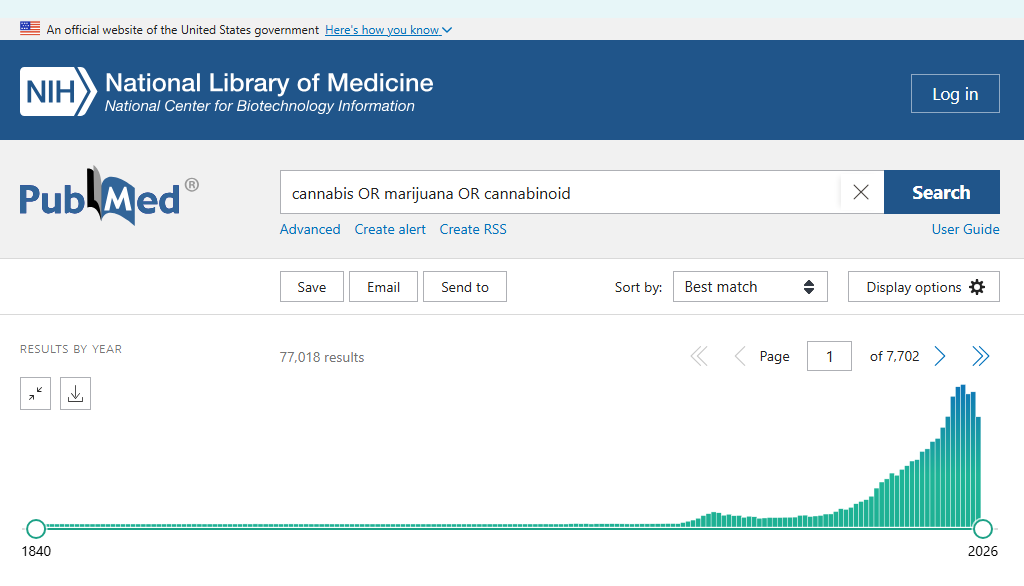Download the results by year data
Viewport: 1024px width, 586px height.
pos(75,394)
